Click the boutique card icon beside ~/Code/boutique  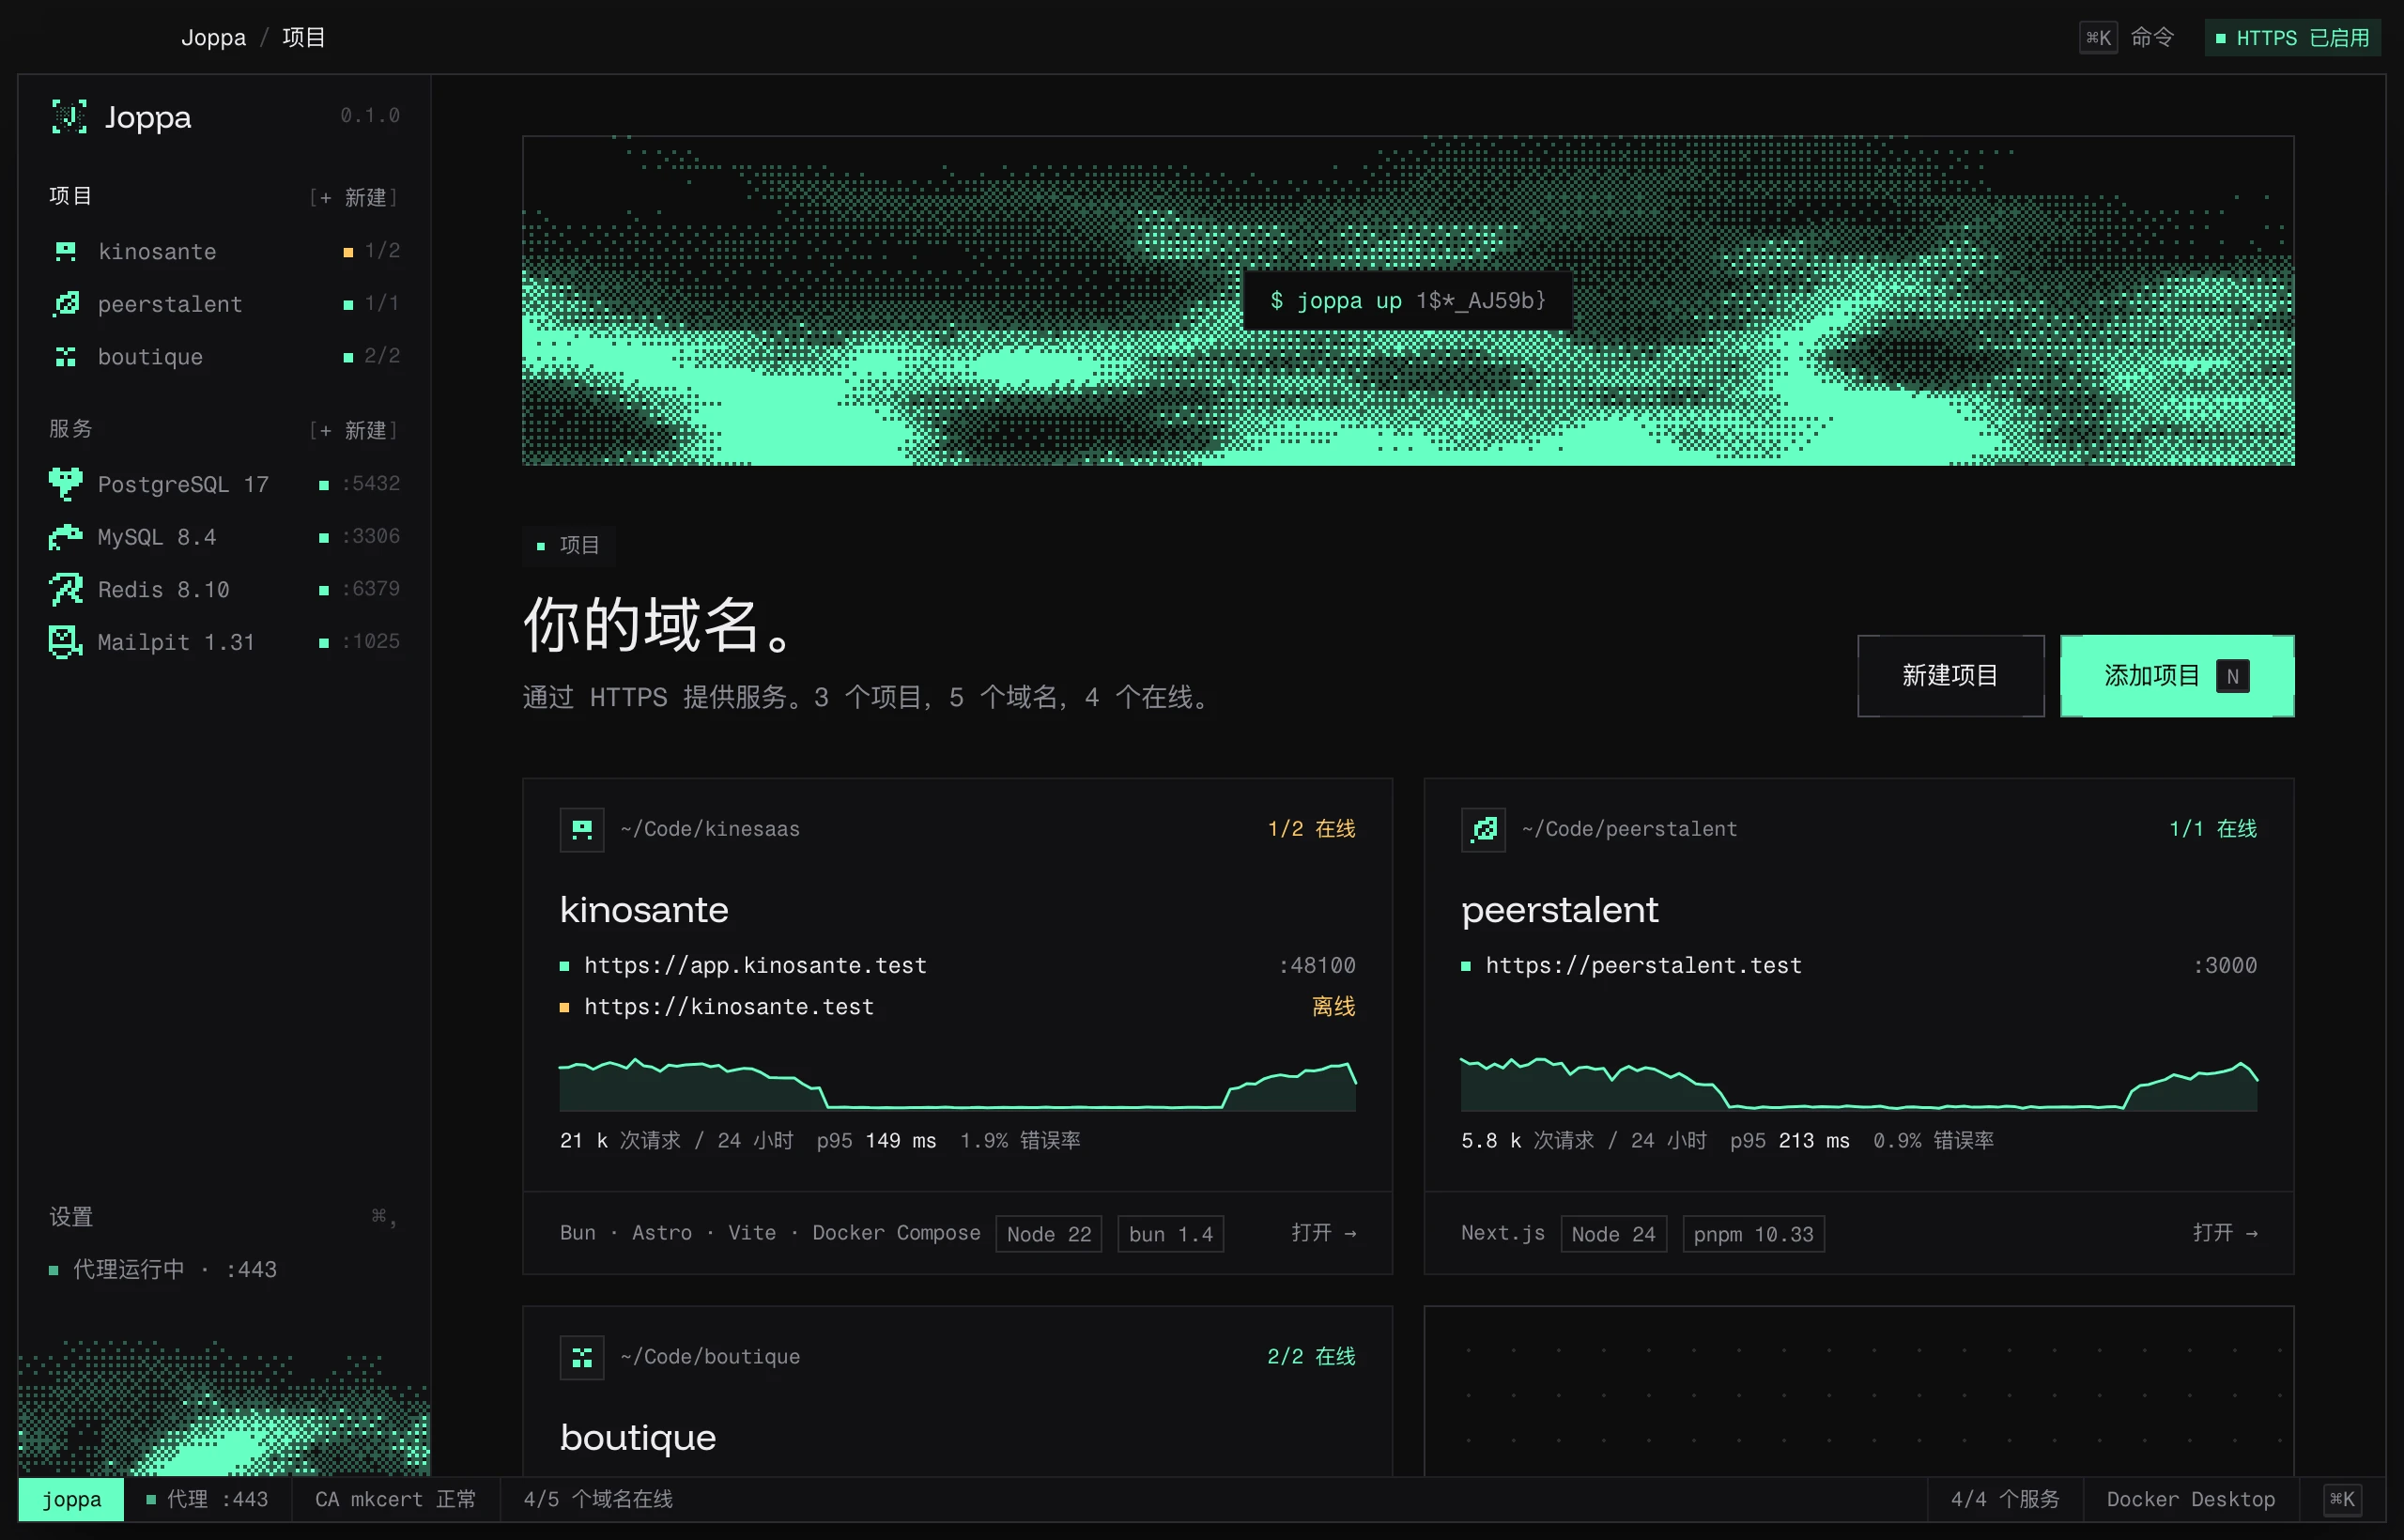(x=582, y=1357)
